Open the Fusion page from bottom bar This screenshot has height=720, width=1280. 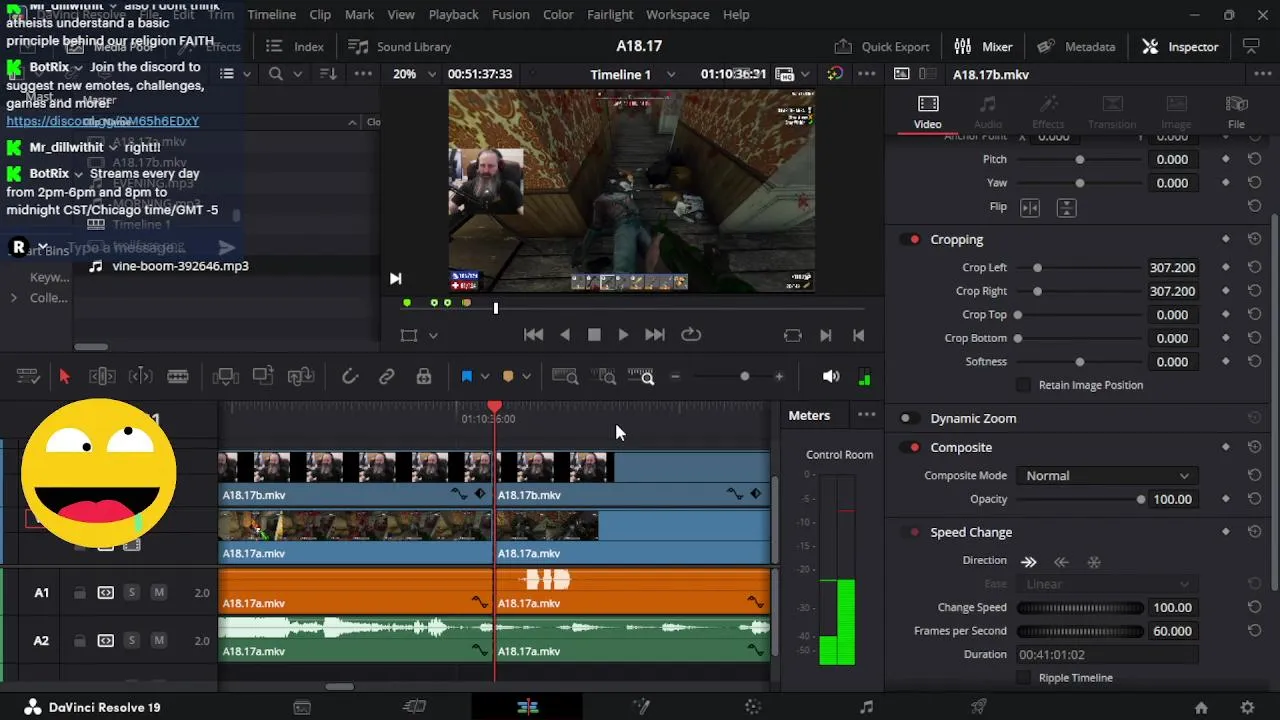click(x=641, y=707)
